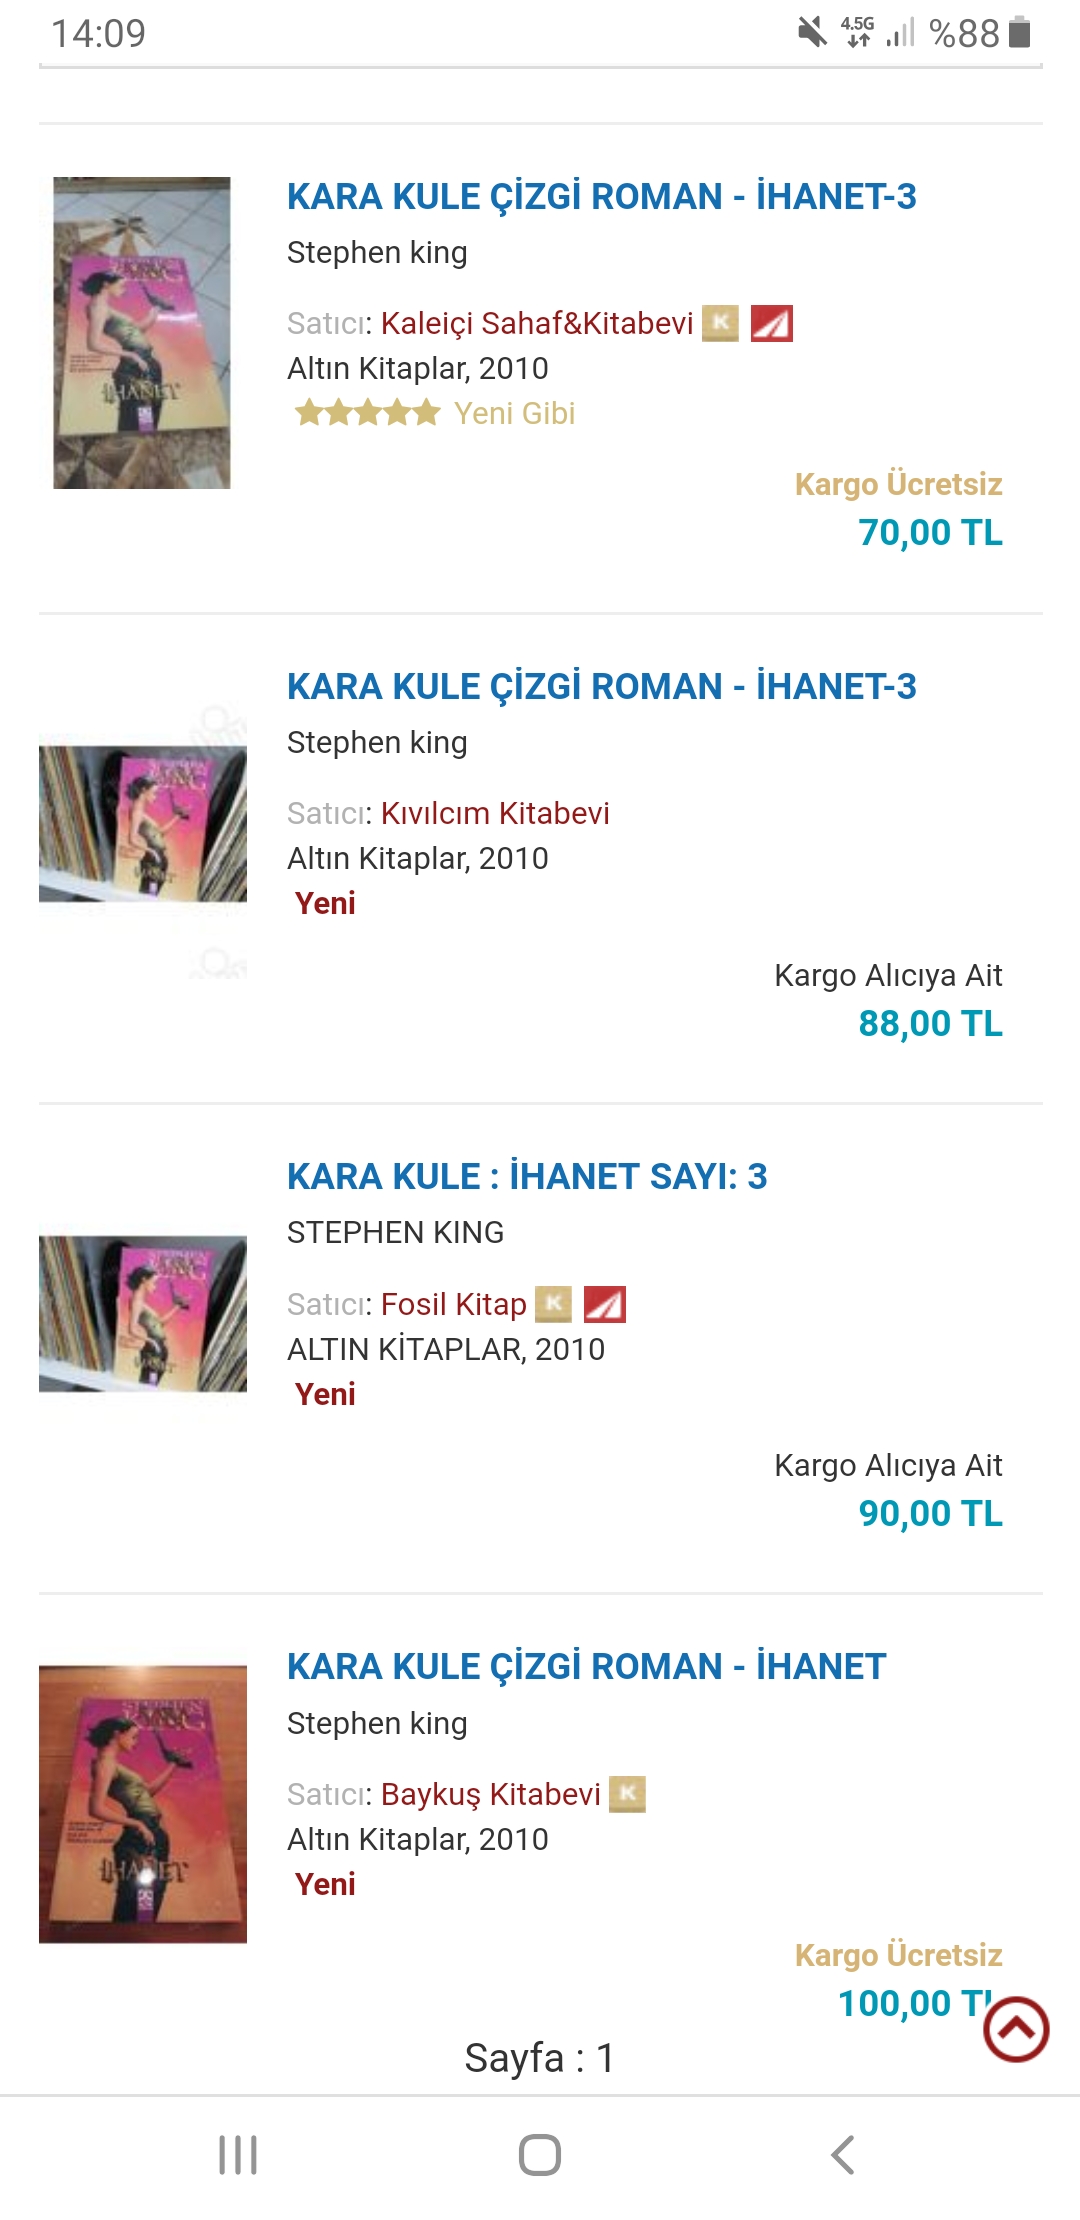Open the recent apps navigation button
The width and height of the screenshot is (1080, 2220).
coord(238,2155)
